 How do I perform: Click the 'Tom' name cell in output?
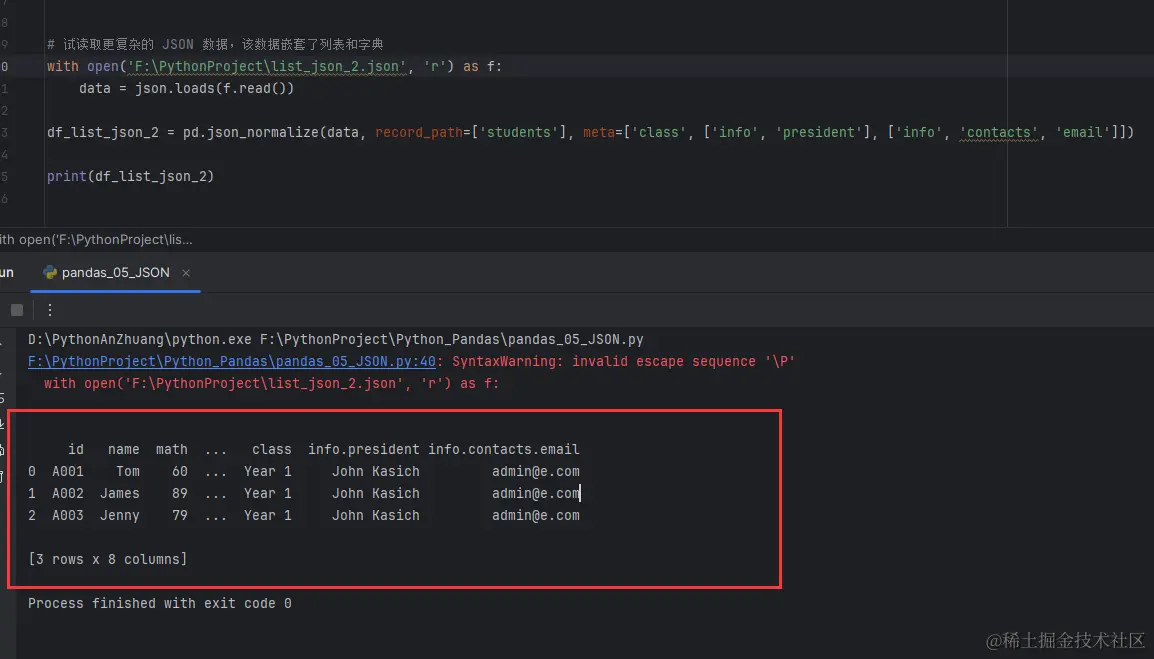[127, 471]
